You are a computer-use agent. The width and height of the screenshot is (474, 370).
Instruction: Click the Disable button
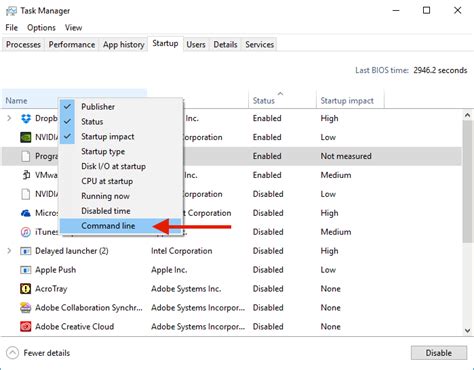tap(439, 353)
